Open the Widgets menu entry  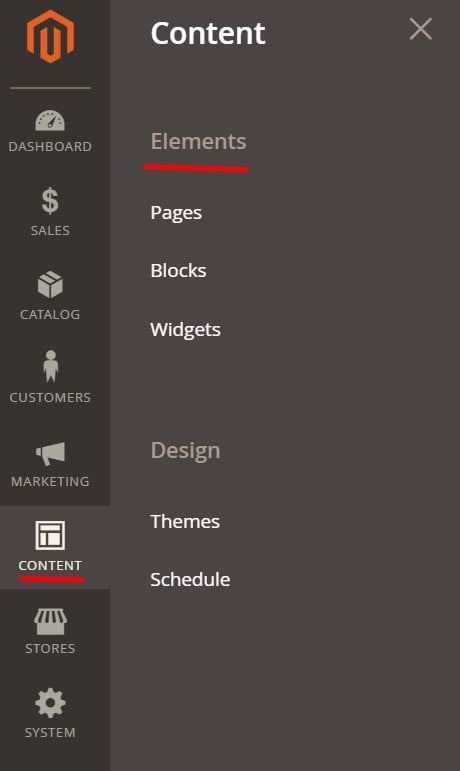pyautogui.click(x=185, y=329)
